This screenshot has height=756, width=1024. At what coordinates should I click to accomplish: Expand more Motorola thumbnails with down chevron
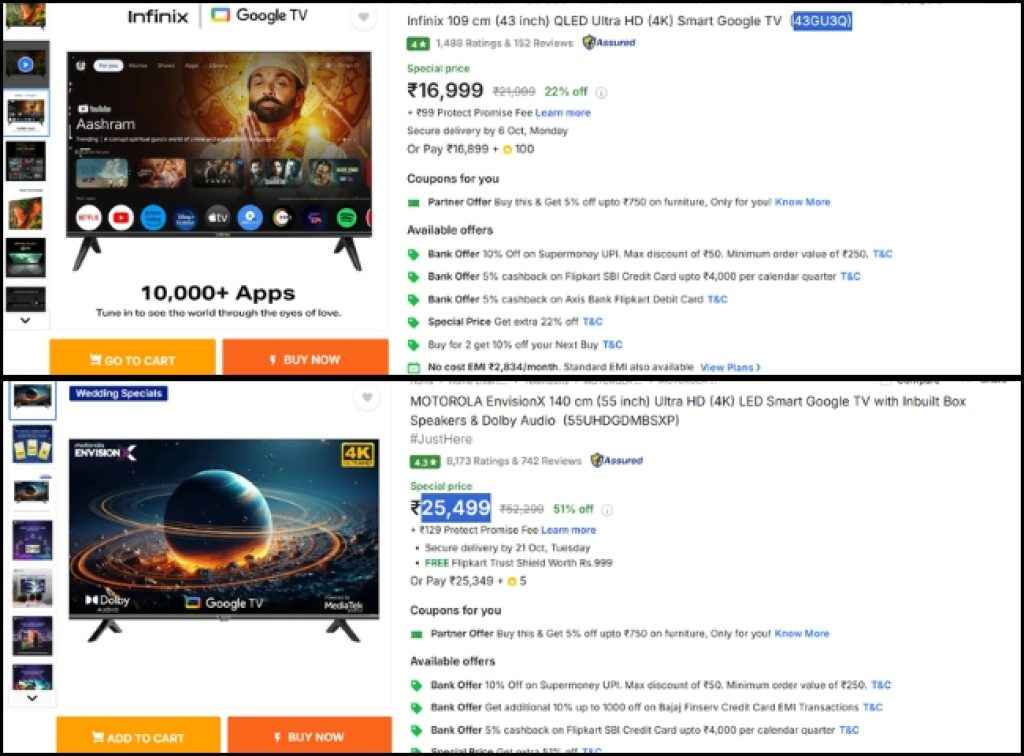[32, 698]
